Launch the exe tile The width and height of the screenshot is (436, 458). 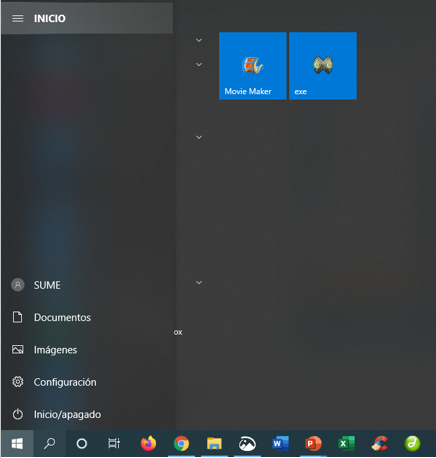pyautogui.click(x=323, y=66)
